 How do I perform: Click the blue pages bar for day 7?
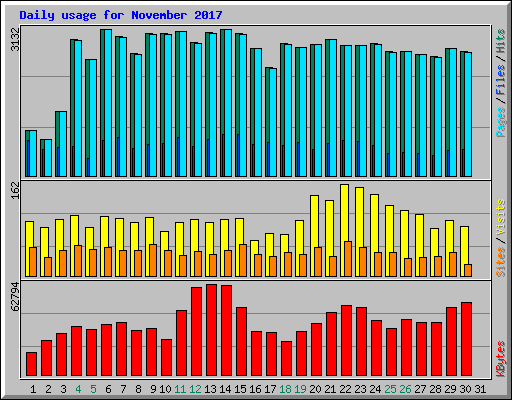(118, 157)
